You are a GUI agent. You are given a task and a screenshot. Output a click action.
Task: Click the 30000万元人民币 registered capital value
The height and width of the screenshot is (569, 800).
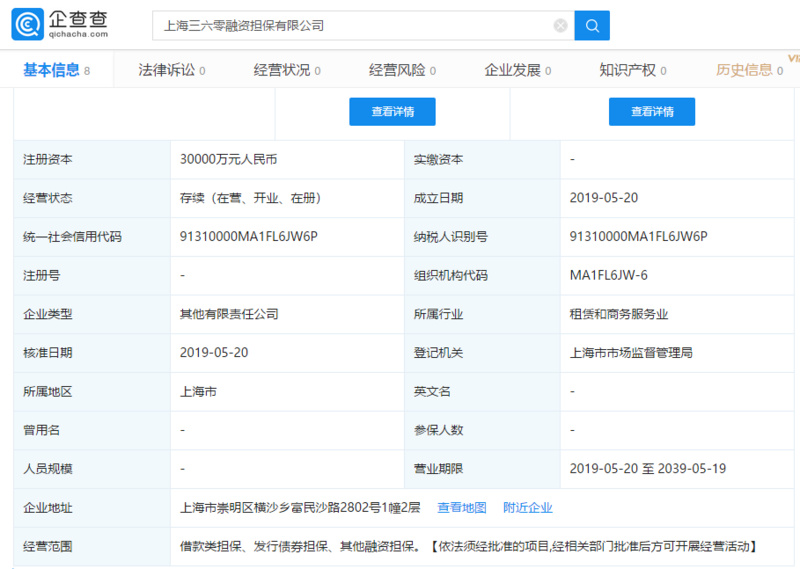(228, 159)
